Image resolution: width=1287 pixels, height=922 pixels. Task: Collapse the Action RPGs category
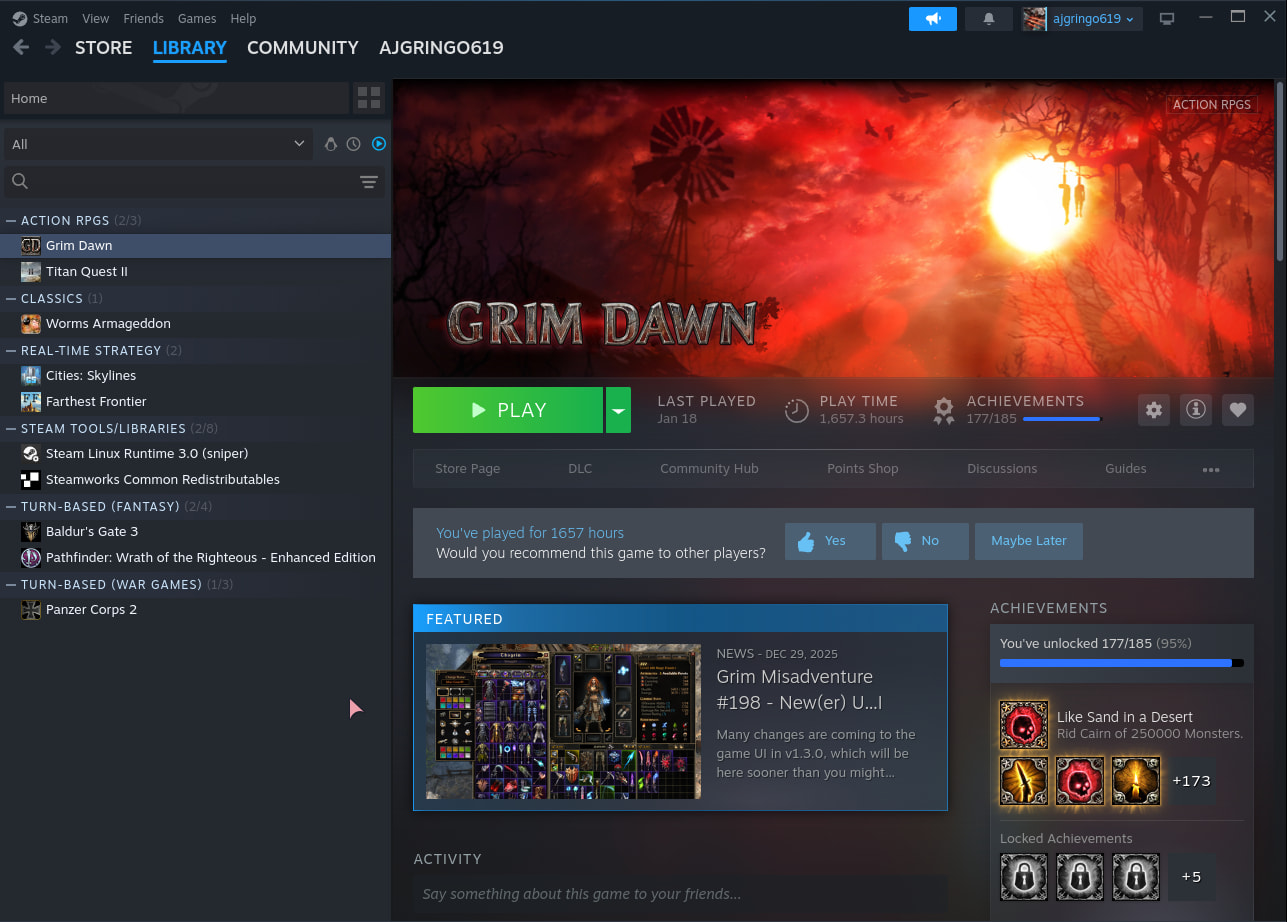(12, 220)
